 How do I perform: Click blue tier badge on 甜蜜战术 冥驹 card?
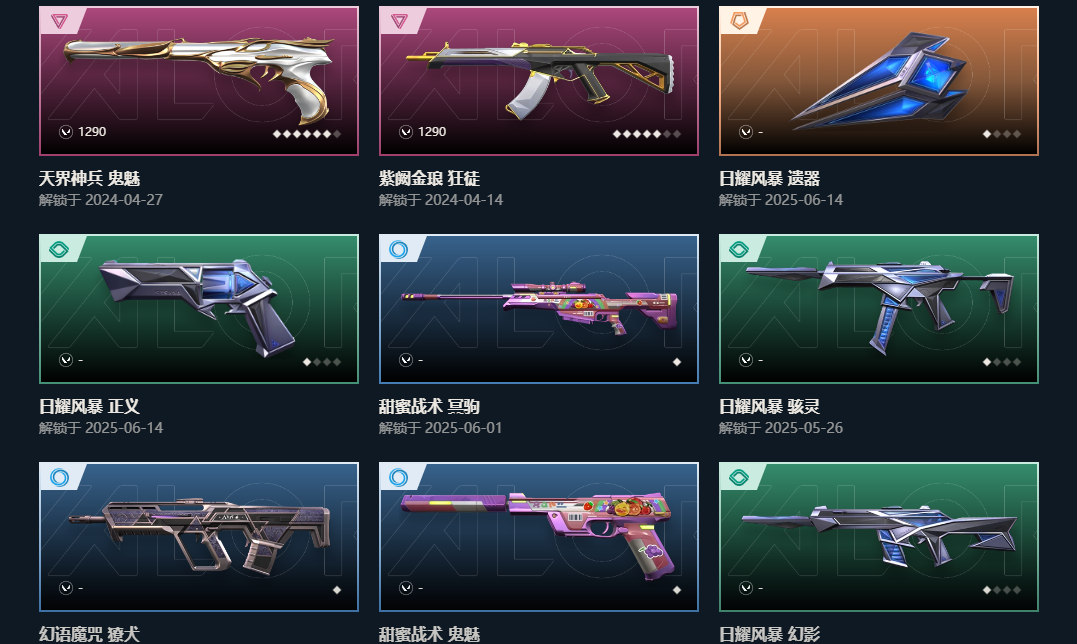(x=399, y=249)
